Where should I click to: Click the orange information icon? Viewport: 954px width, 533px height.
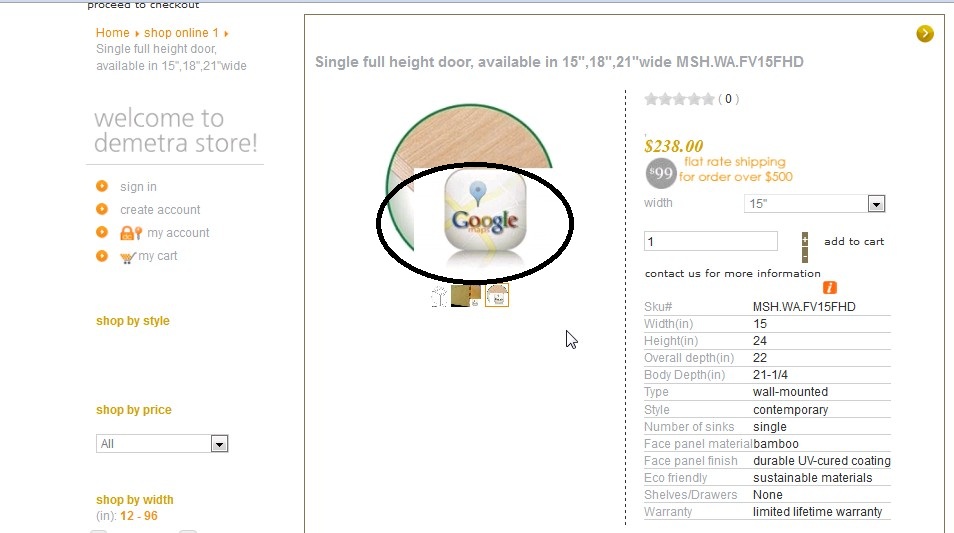[x=830, y=287]
